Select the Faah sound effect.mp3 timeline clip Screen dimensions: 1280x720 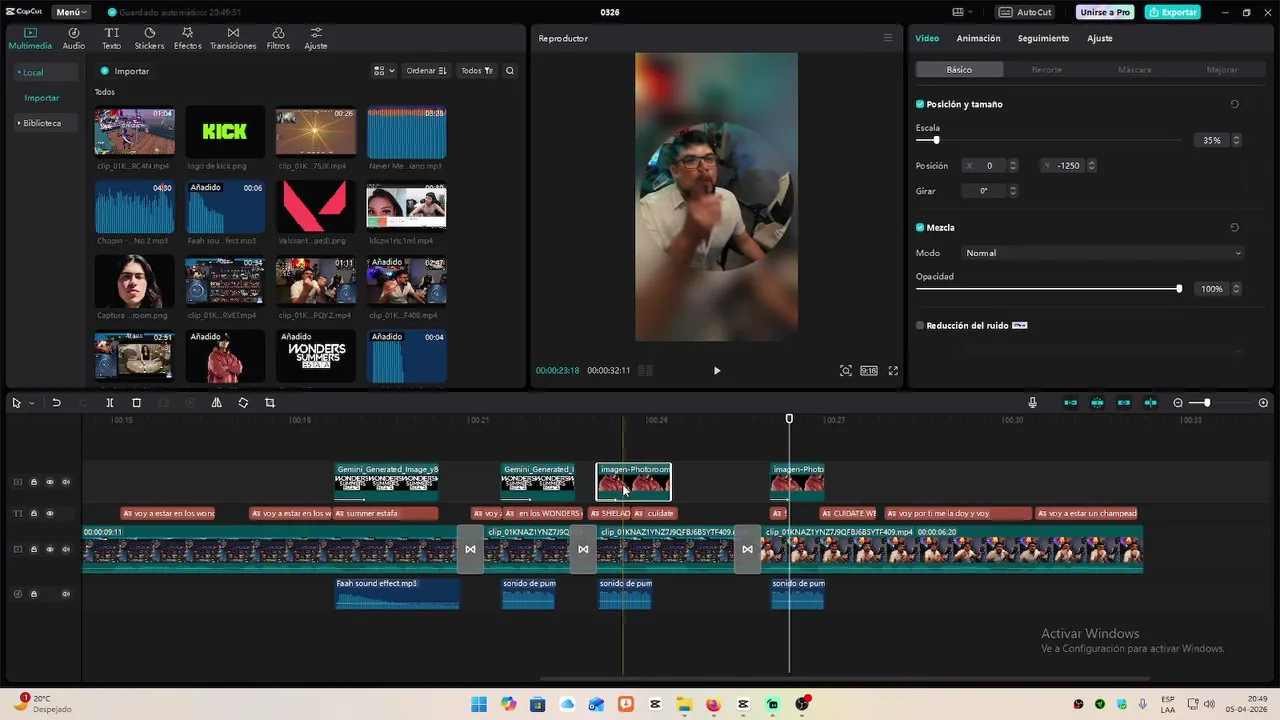[x=397, y=593]
